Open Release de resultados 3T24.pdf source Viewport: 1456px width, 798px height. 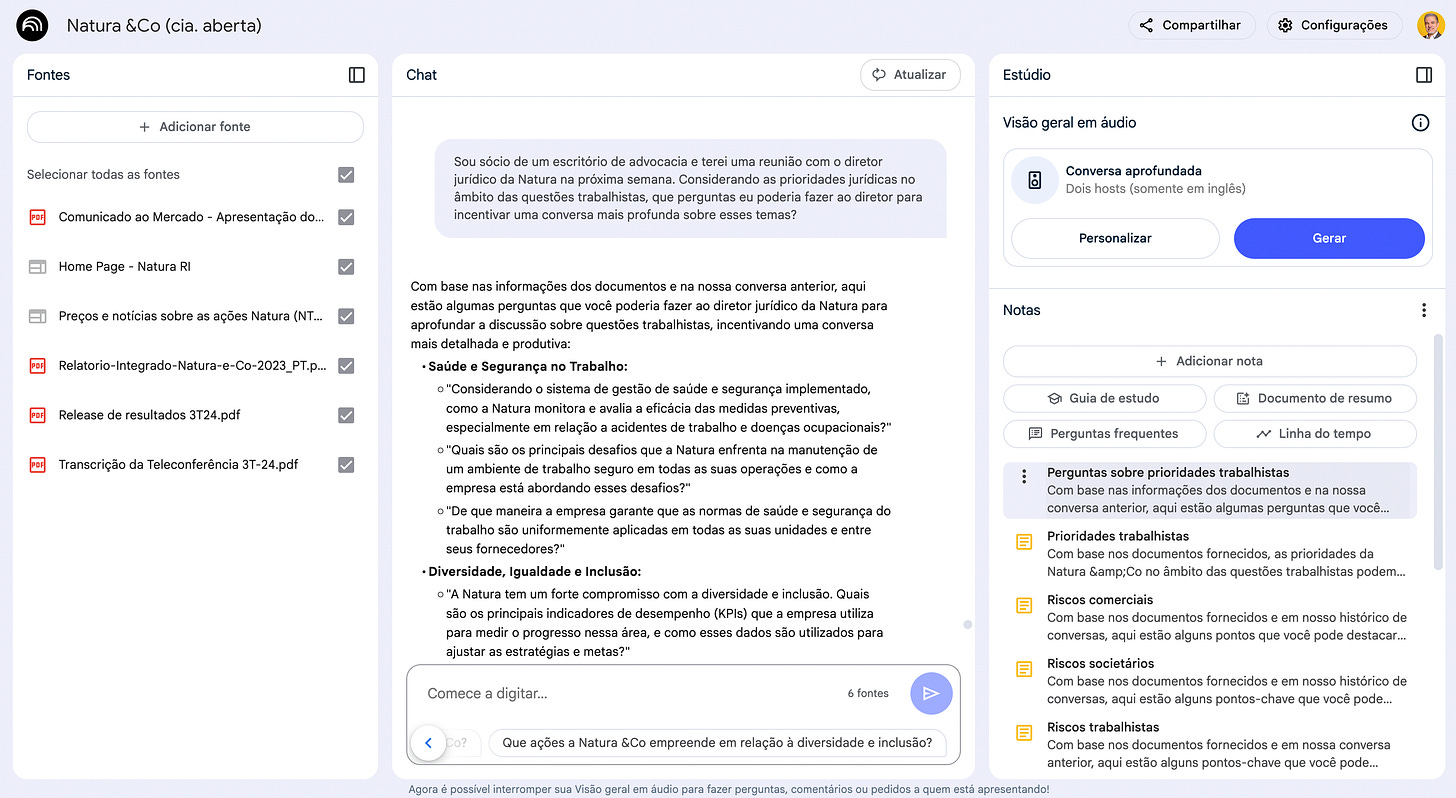coord(149,415)
